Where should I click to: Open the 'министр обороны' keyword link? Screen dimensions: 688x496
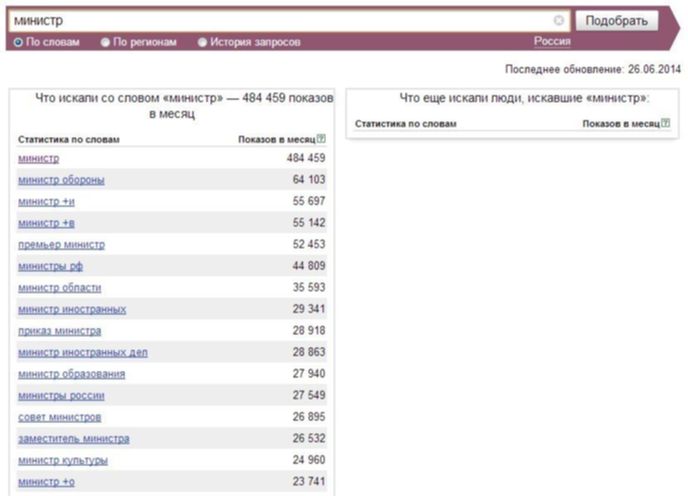61,180
